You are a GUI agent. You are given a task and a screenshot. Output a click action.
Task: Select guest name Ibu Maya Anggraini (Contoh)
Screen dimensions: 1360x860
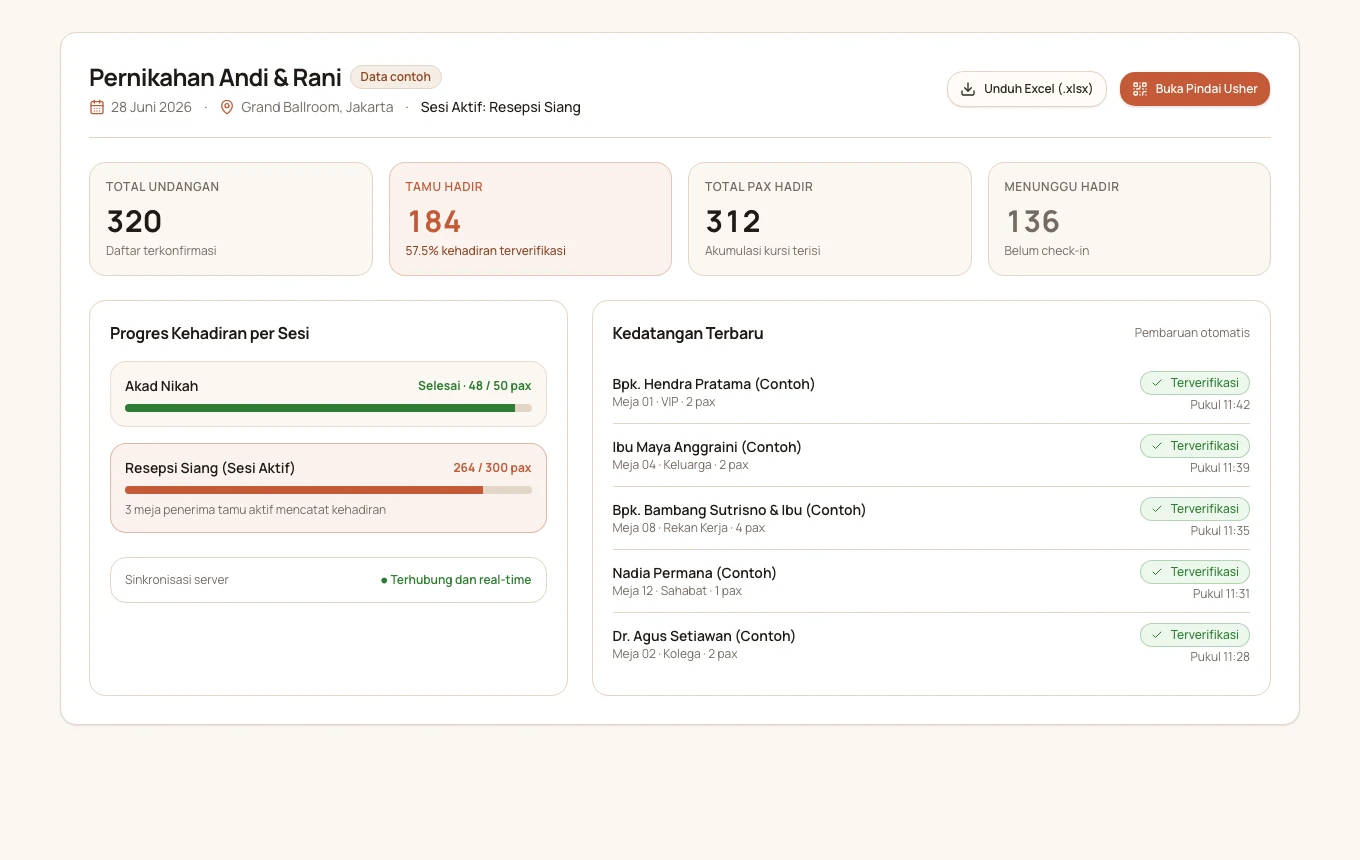(707, 447)
